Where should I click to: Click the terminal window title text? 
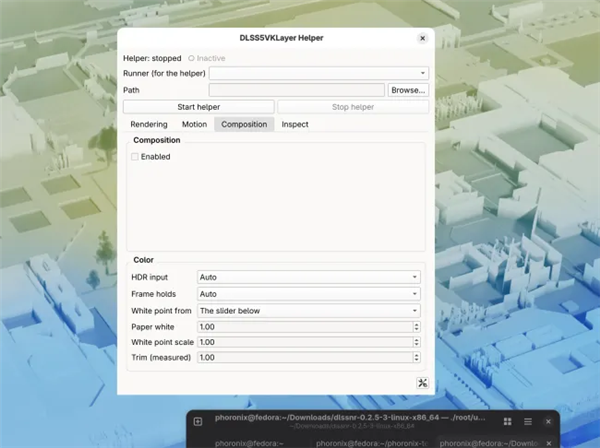coord(350,418)
